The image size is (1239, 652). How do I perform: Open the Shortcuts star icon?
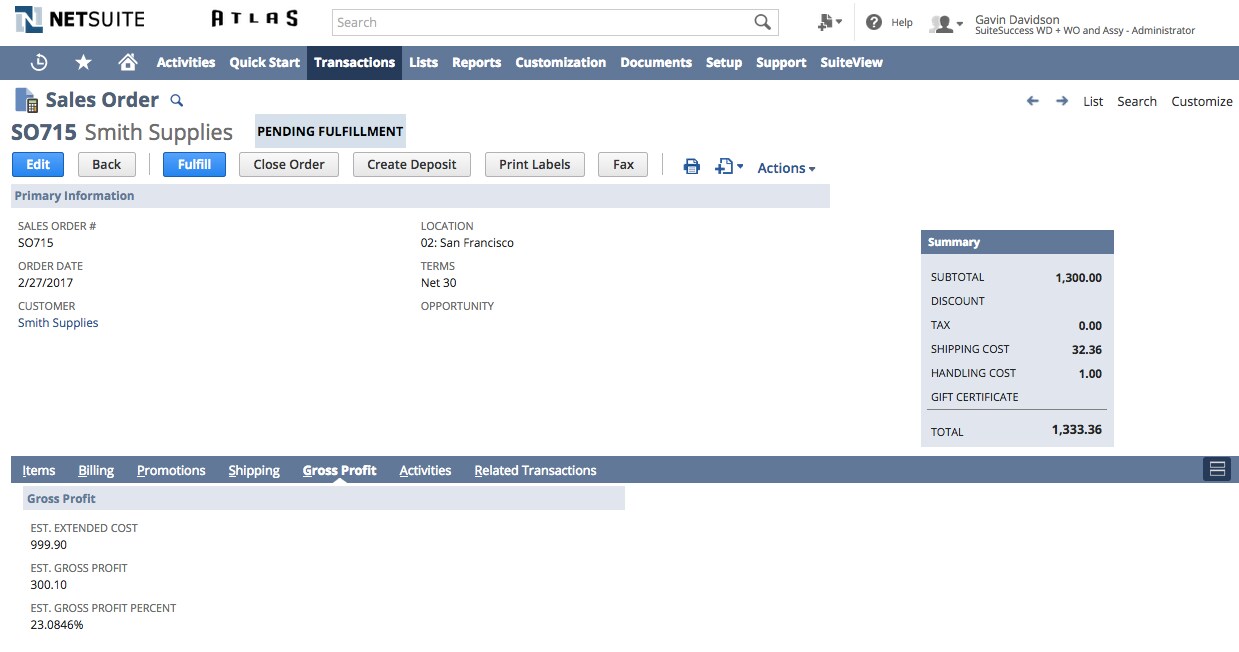[x=84, y=62]
